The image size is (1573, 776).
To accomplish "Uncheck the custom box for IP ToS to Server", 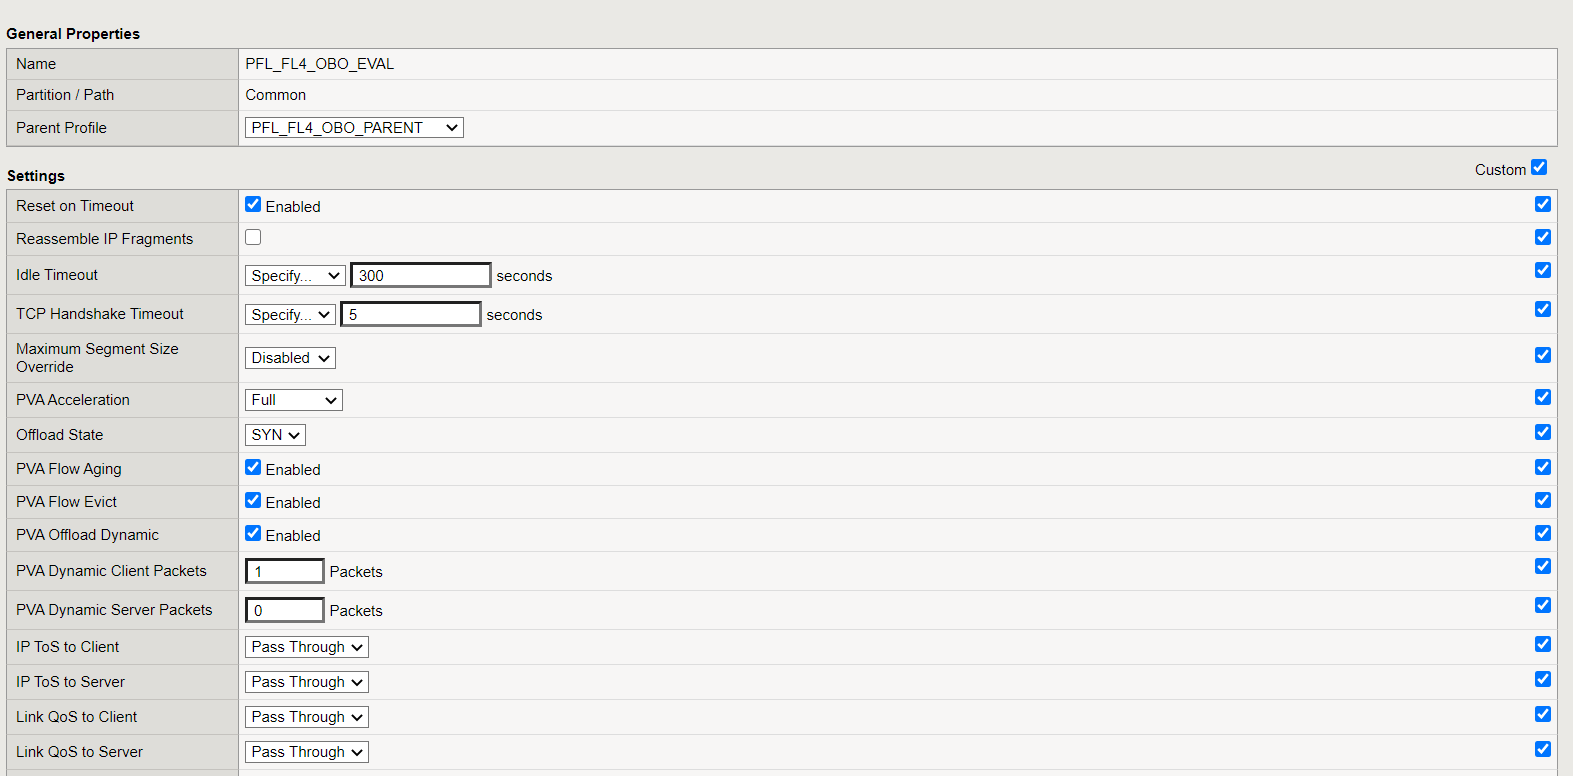I will pyautogui.click(x=1543, y=679).
